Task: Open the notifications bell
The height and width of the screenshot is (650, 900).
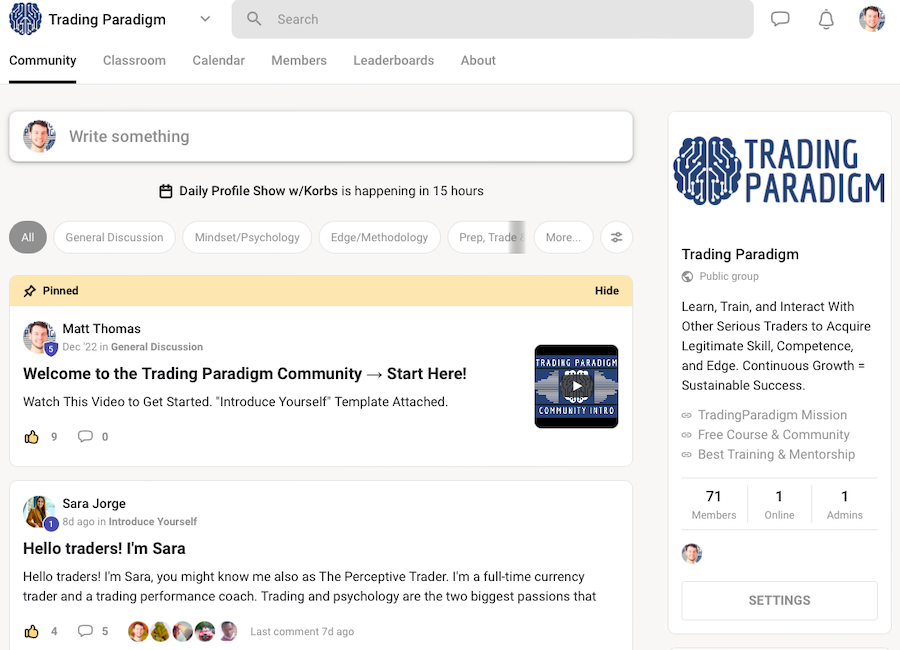Action: pos(826,18)
